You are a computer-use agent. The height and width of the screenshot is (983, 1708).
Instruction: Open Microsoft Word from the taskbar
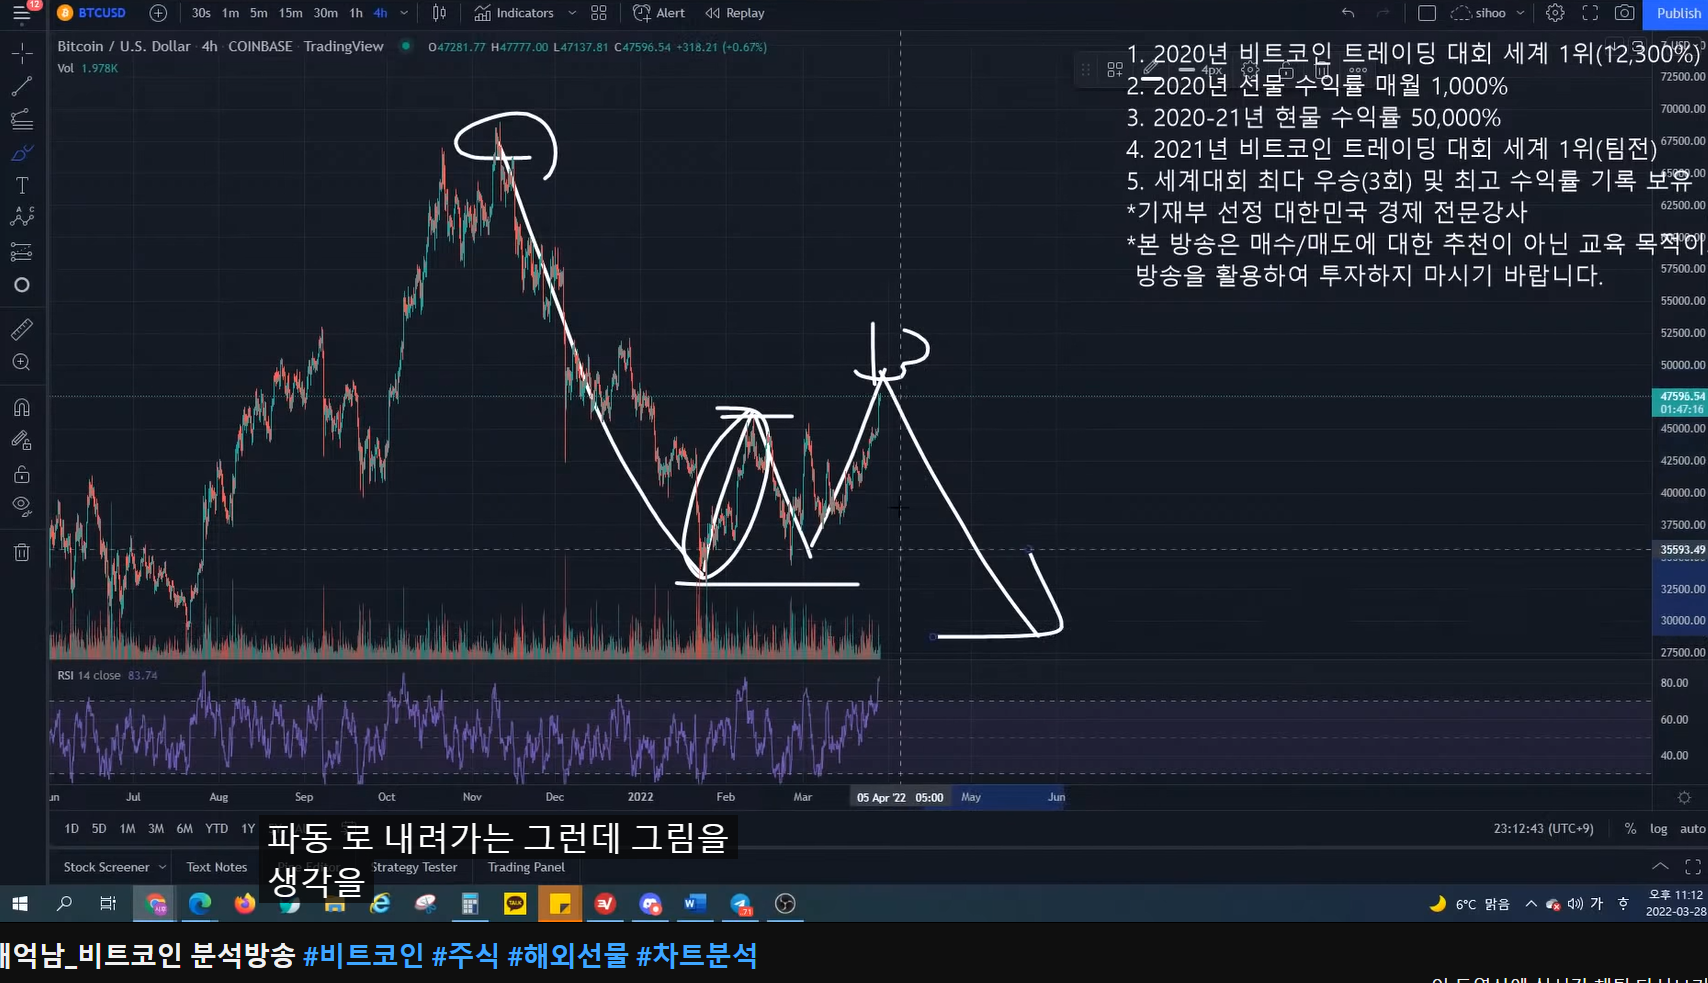695,904
